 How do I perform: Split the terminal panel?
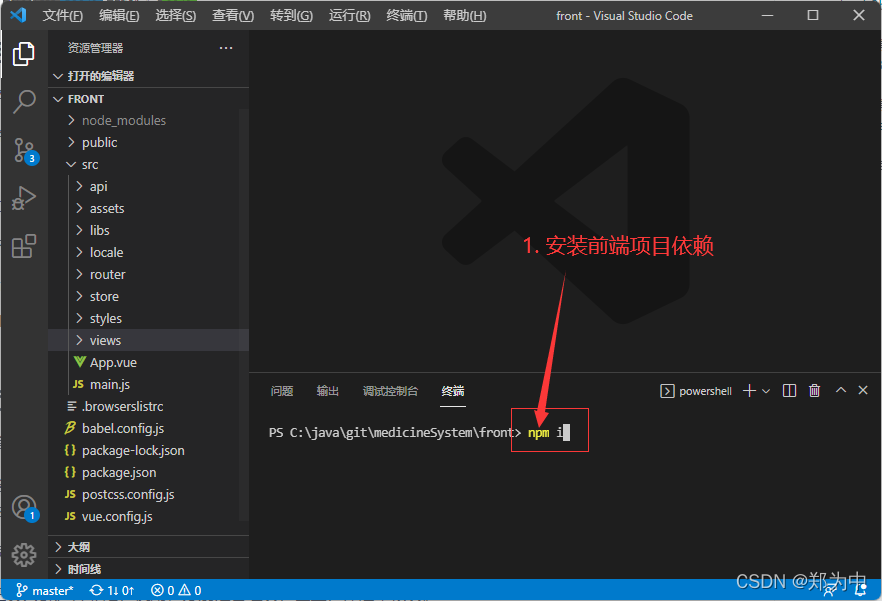coord(789,391)
